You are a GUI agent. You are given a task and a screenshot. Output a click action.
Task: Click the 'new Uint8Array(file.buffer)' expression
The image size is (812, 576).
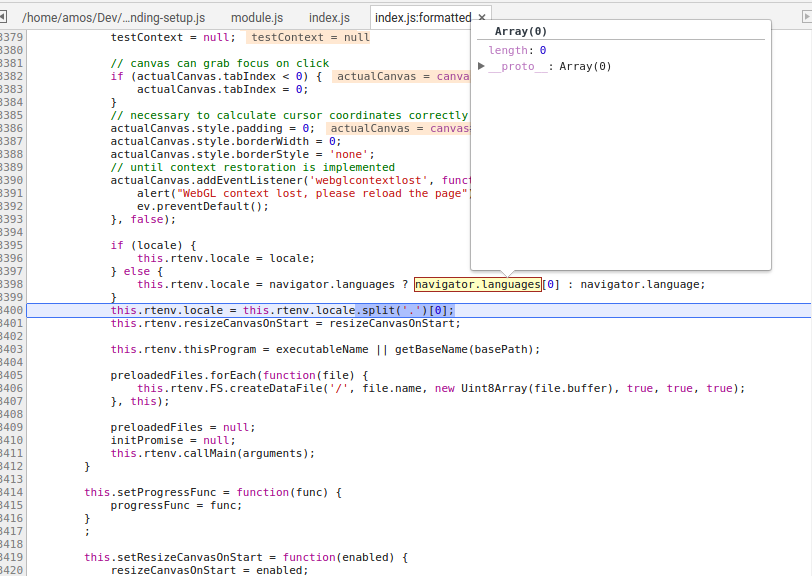click(x=525, y=388)
